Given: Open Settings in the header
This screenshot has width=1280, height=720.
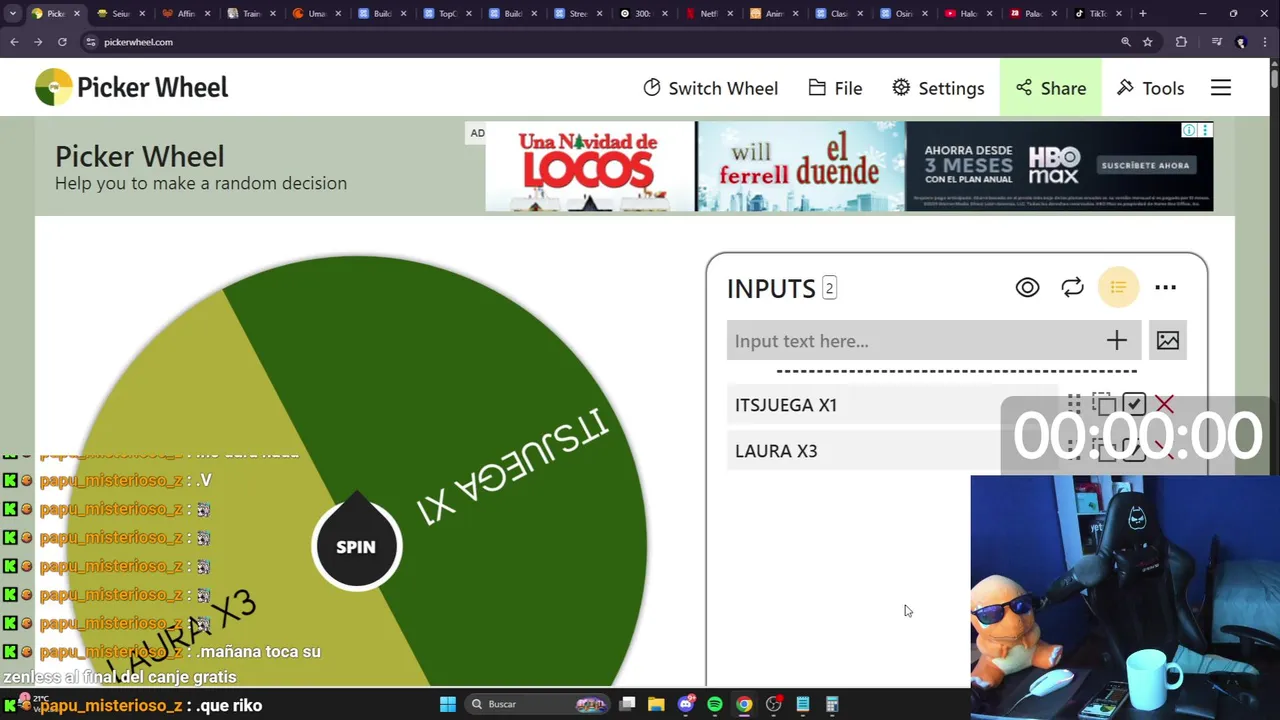Looking at the screenshot, I should pos(938,88).
